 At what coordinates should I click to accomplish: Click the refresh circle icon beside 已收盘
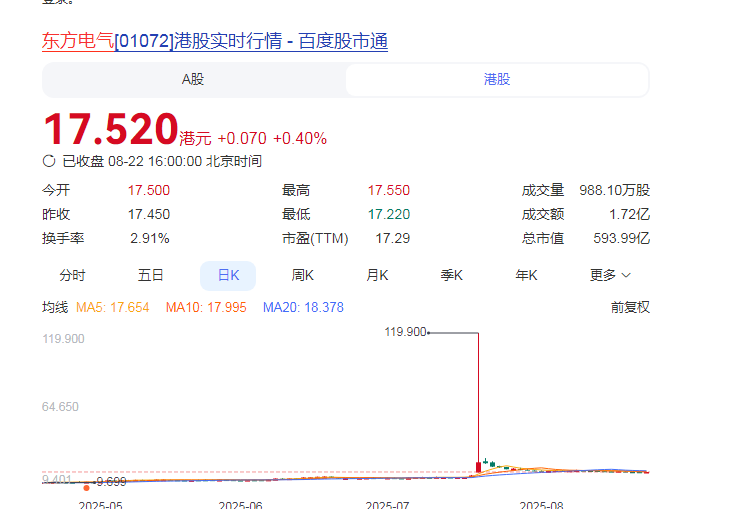coord(49,161)
